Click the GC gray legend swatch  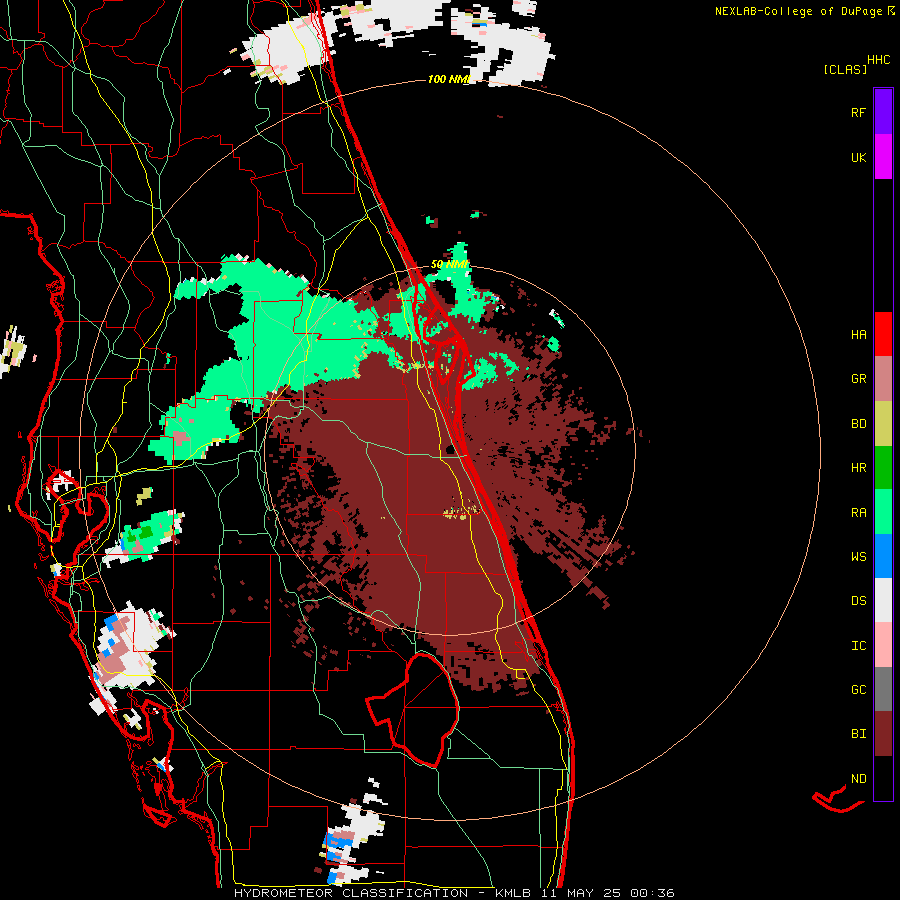[x=883, y=689]
